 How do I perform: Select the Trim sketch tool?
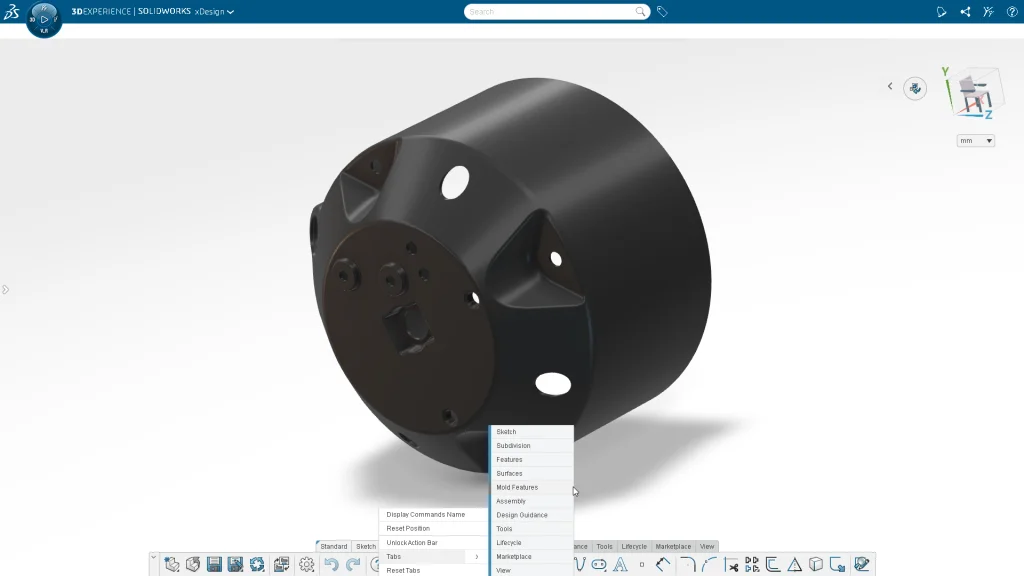730,563
